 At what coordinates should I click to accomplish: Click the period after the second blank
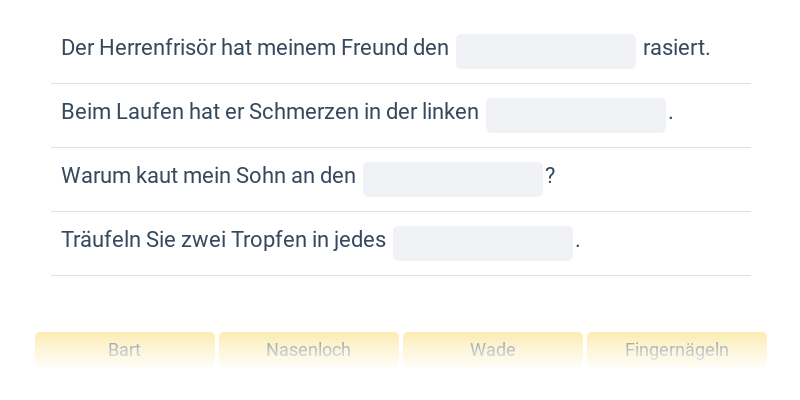(671, 114)
